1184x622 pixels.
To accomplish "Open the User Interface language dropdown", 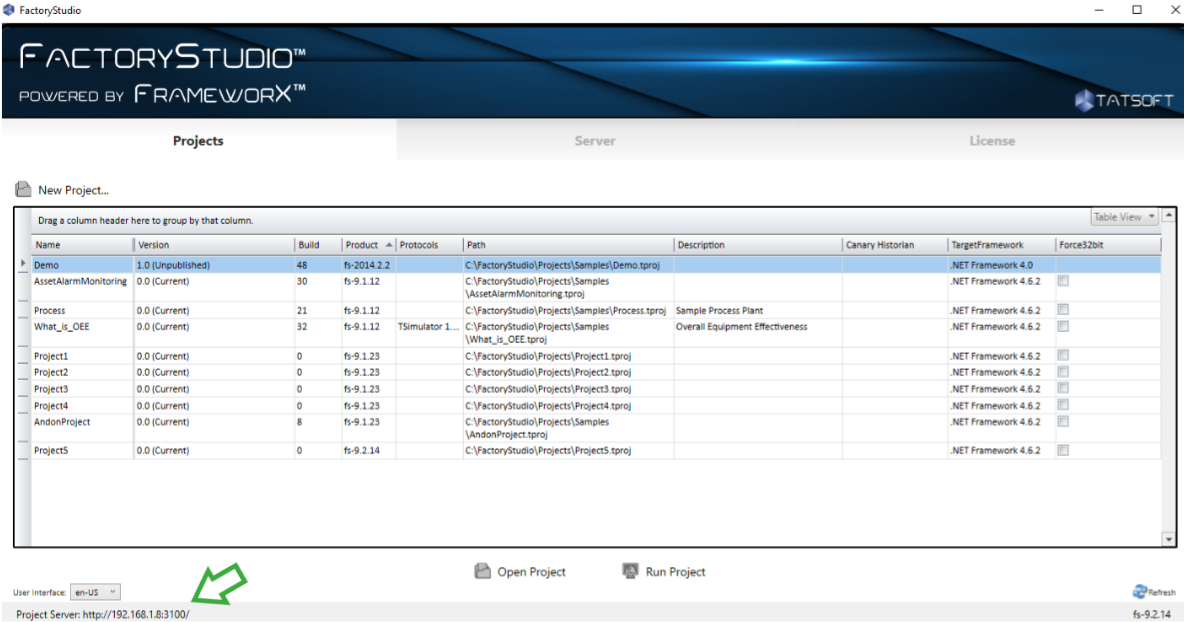I will pyautogui.click(x=95, y=592).
